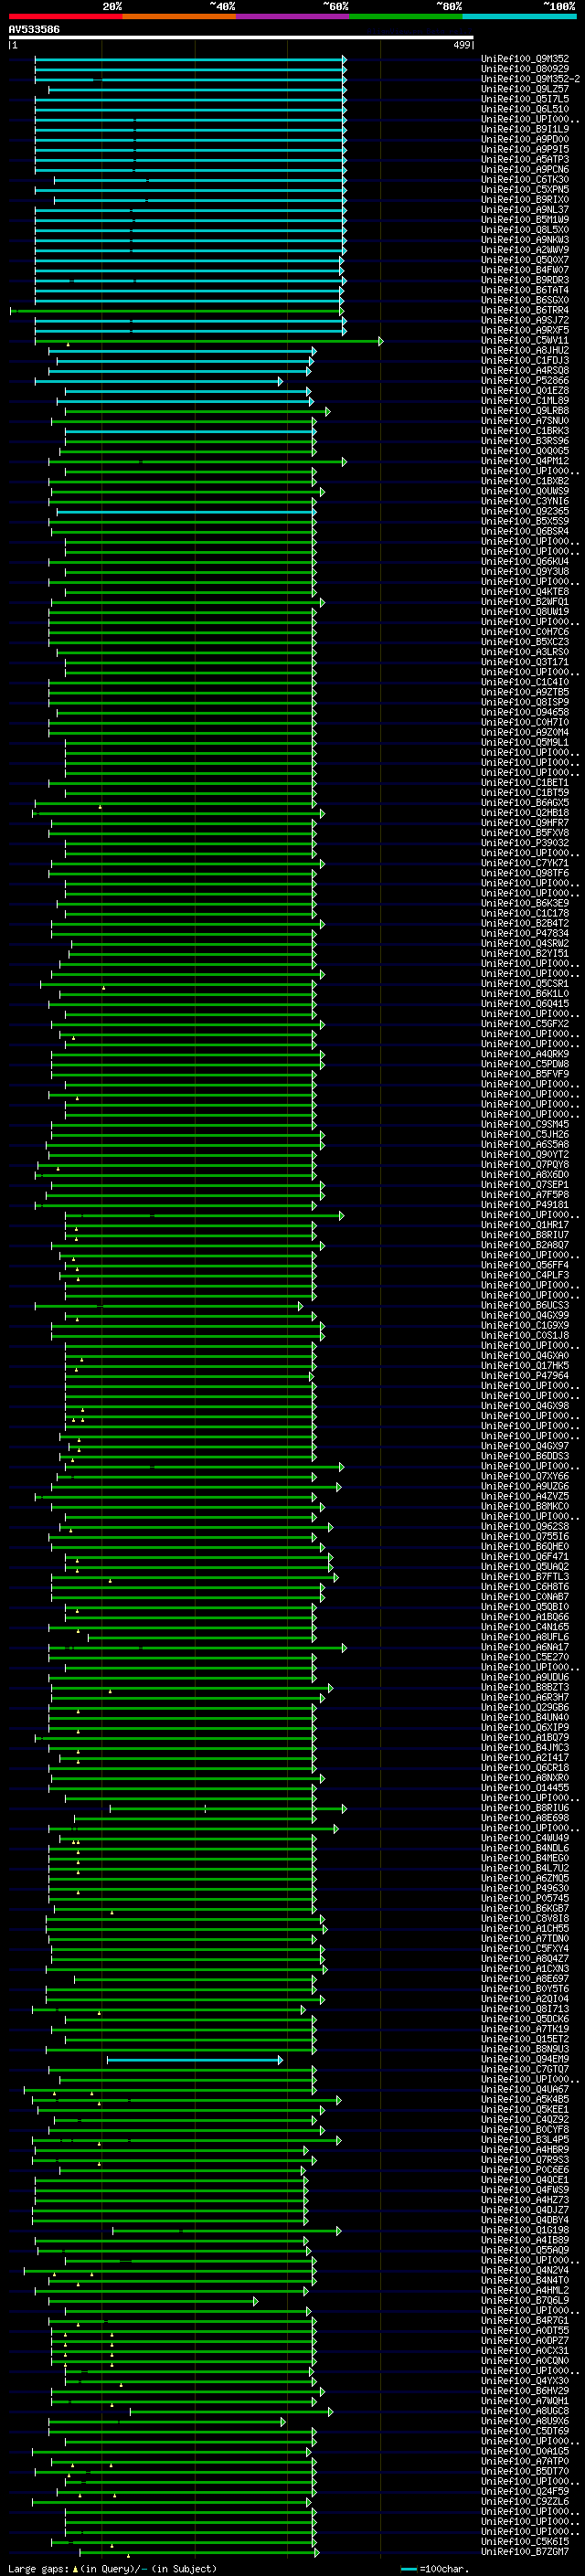Select the UniRef100_Q4PM12 label
This screenshot has width=585, height=2576.
pyautogui.click(x=525, y=461)
